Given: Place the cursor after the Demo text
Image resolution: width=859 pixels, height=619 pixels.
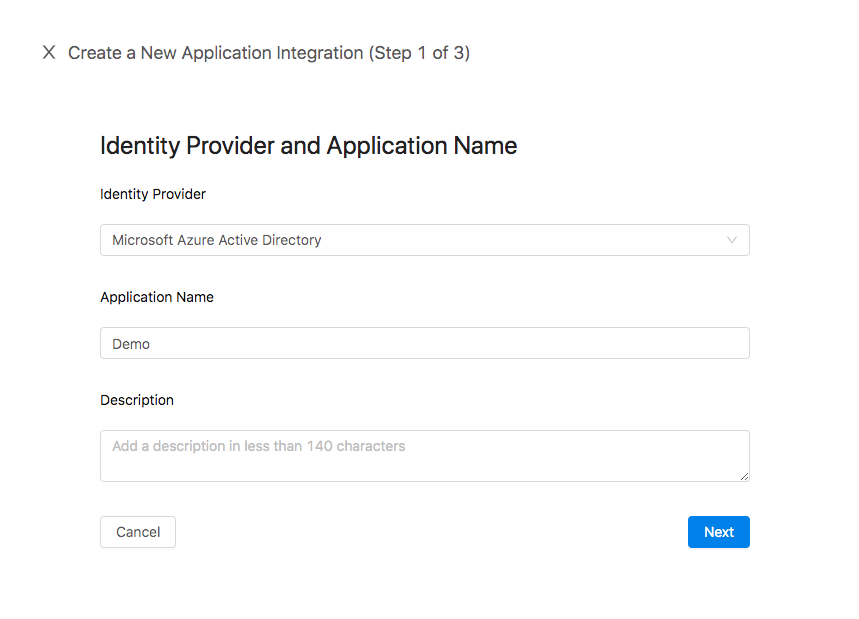Looking at the screenshot, I should 150,344.
